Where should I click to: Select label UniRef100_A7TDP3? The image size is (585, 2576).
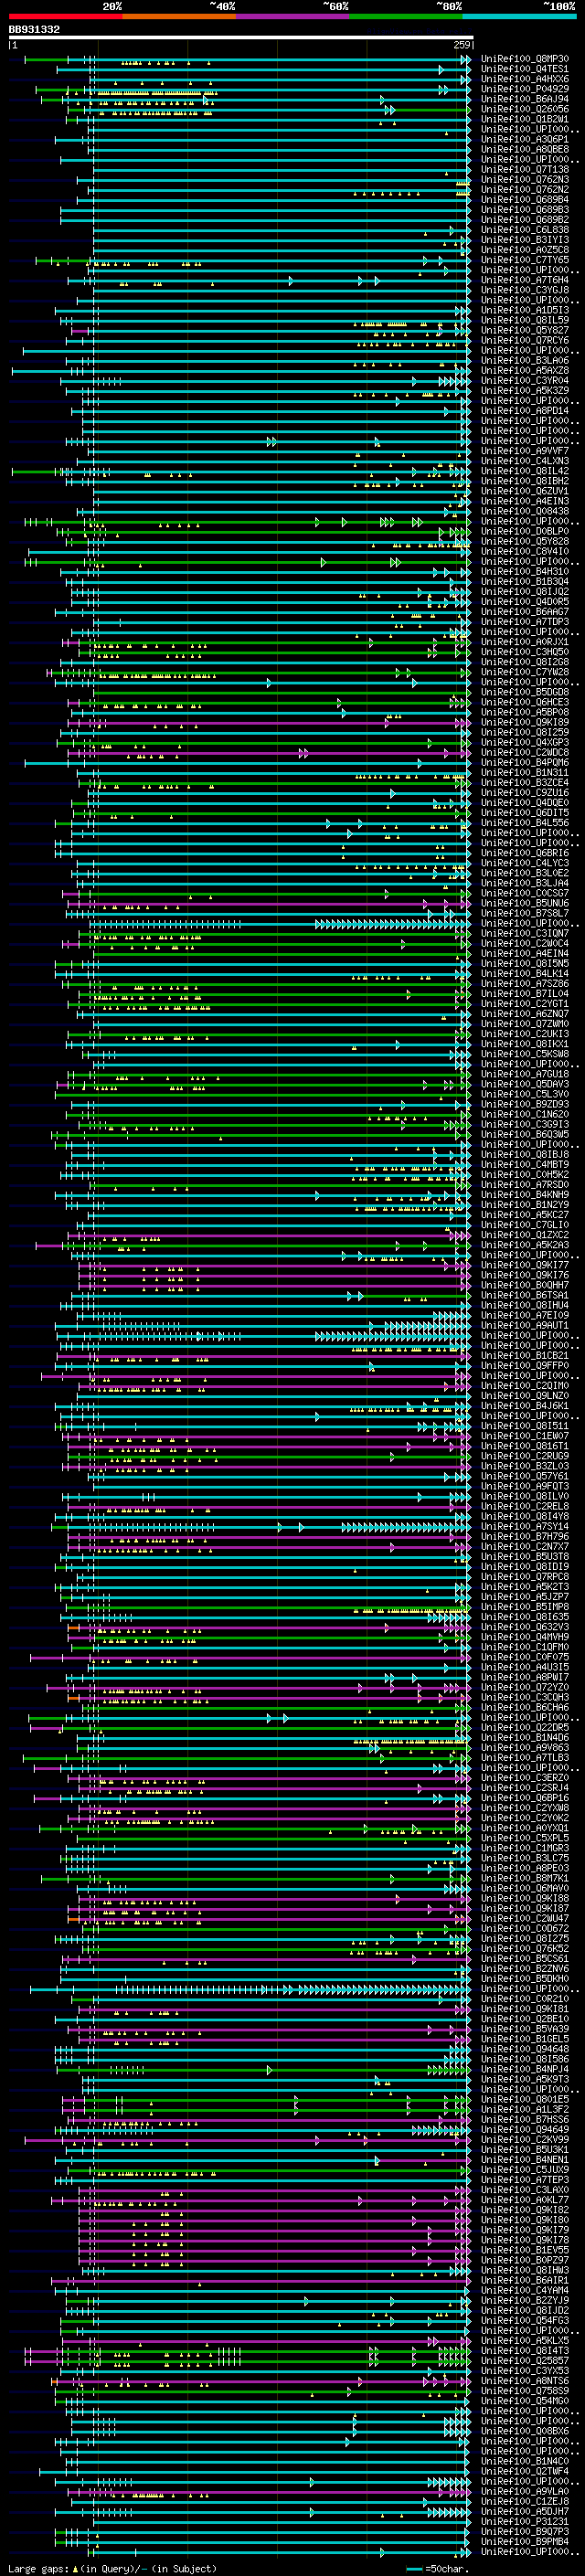[525, 622]
